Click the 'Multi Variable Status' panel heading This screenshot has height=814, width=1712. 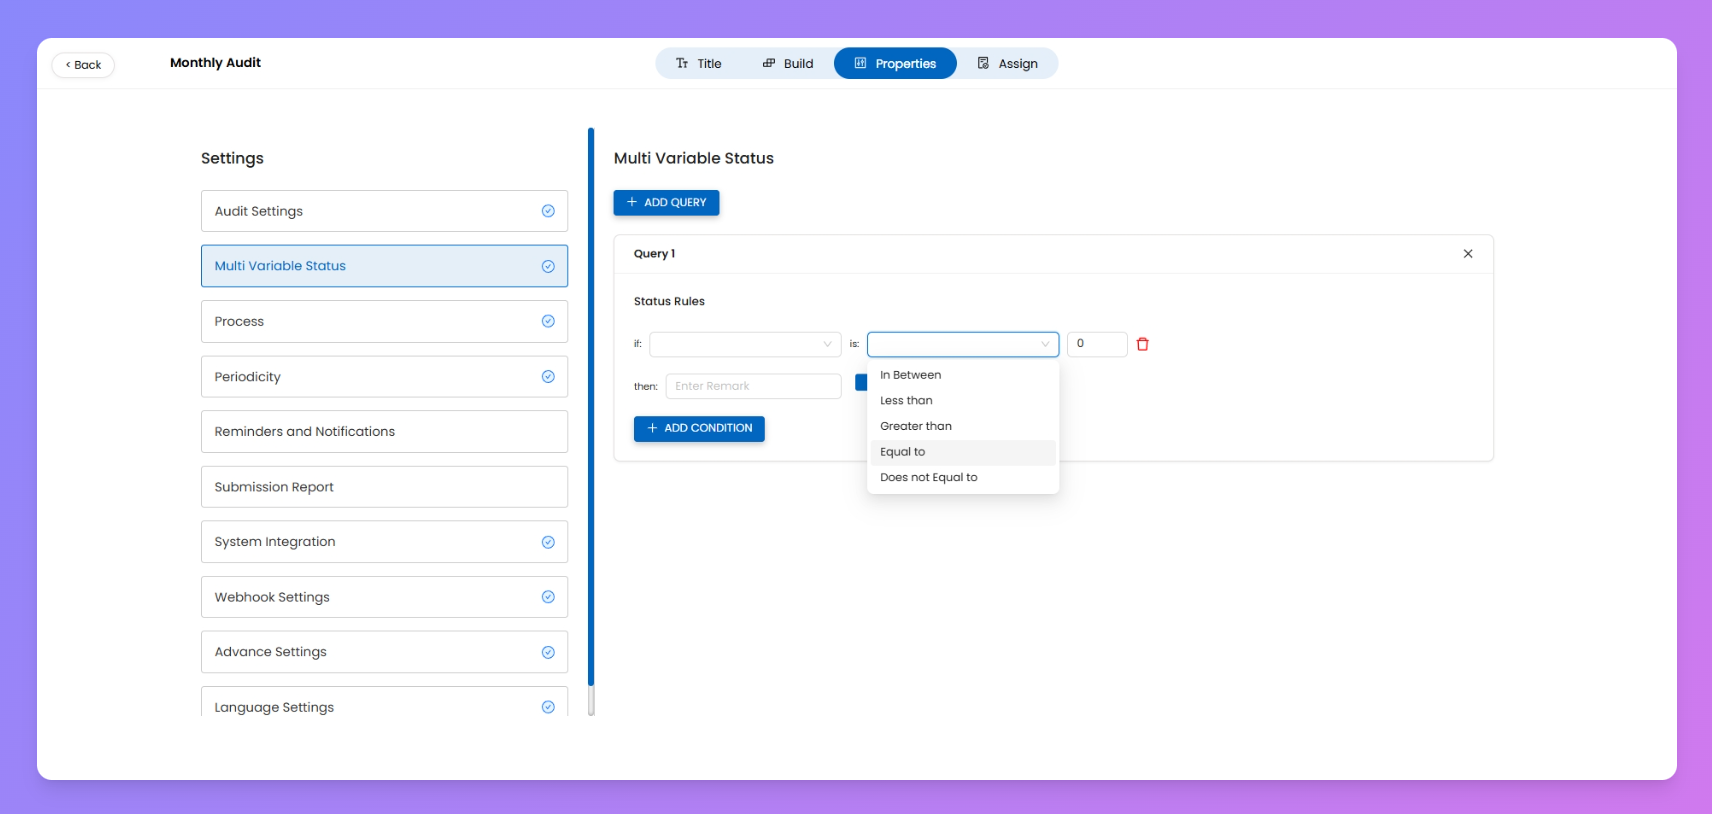(694, 158)
